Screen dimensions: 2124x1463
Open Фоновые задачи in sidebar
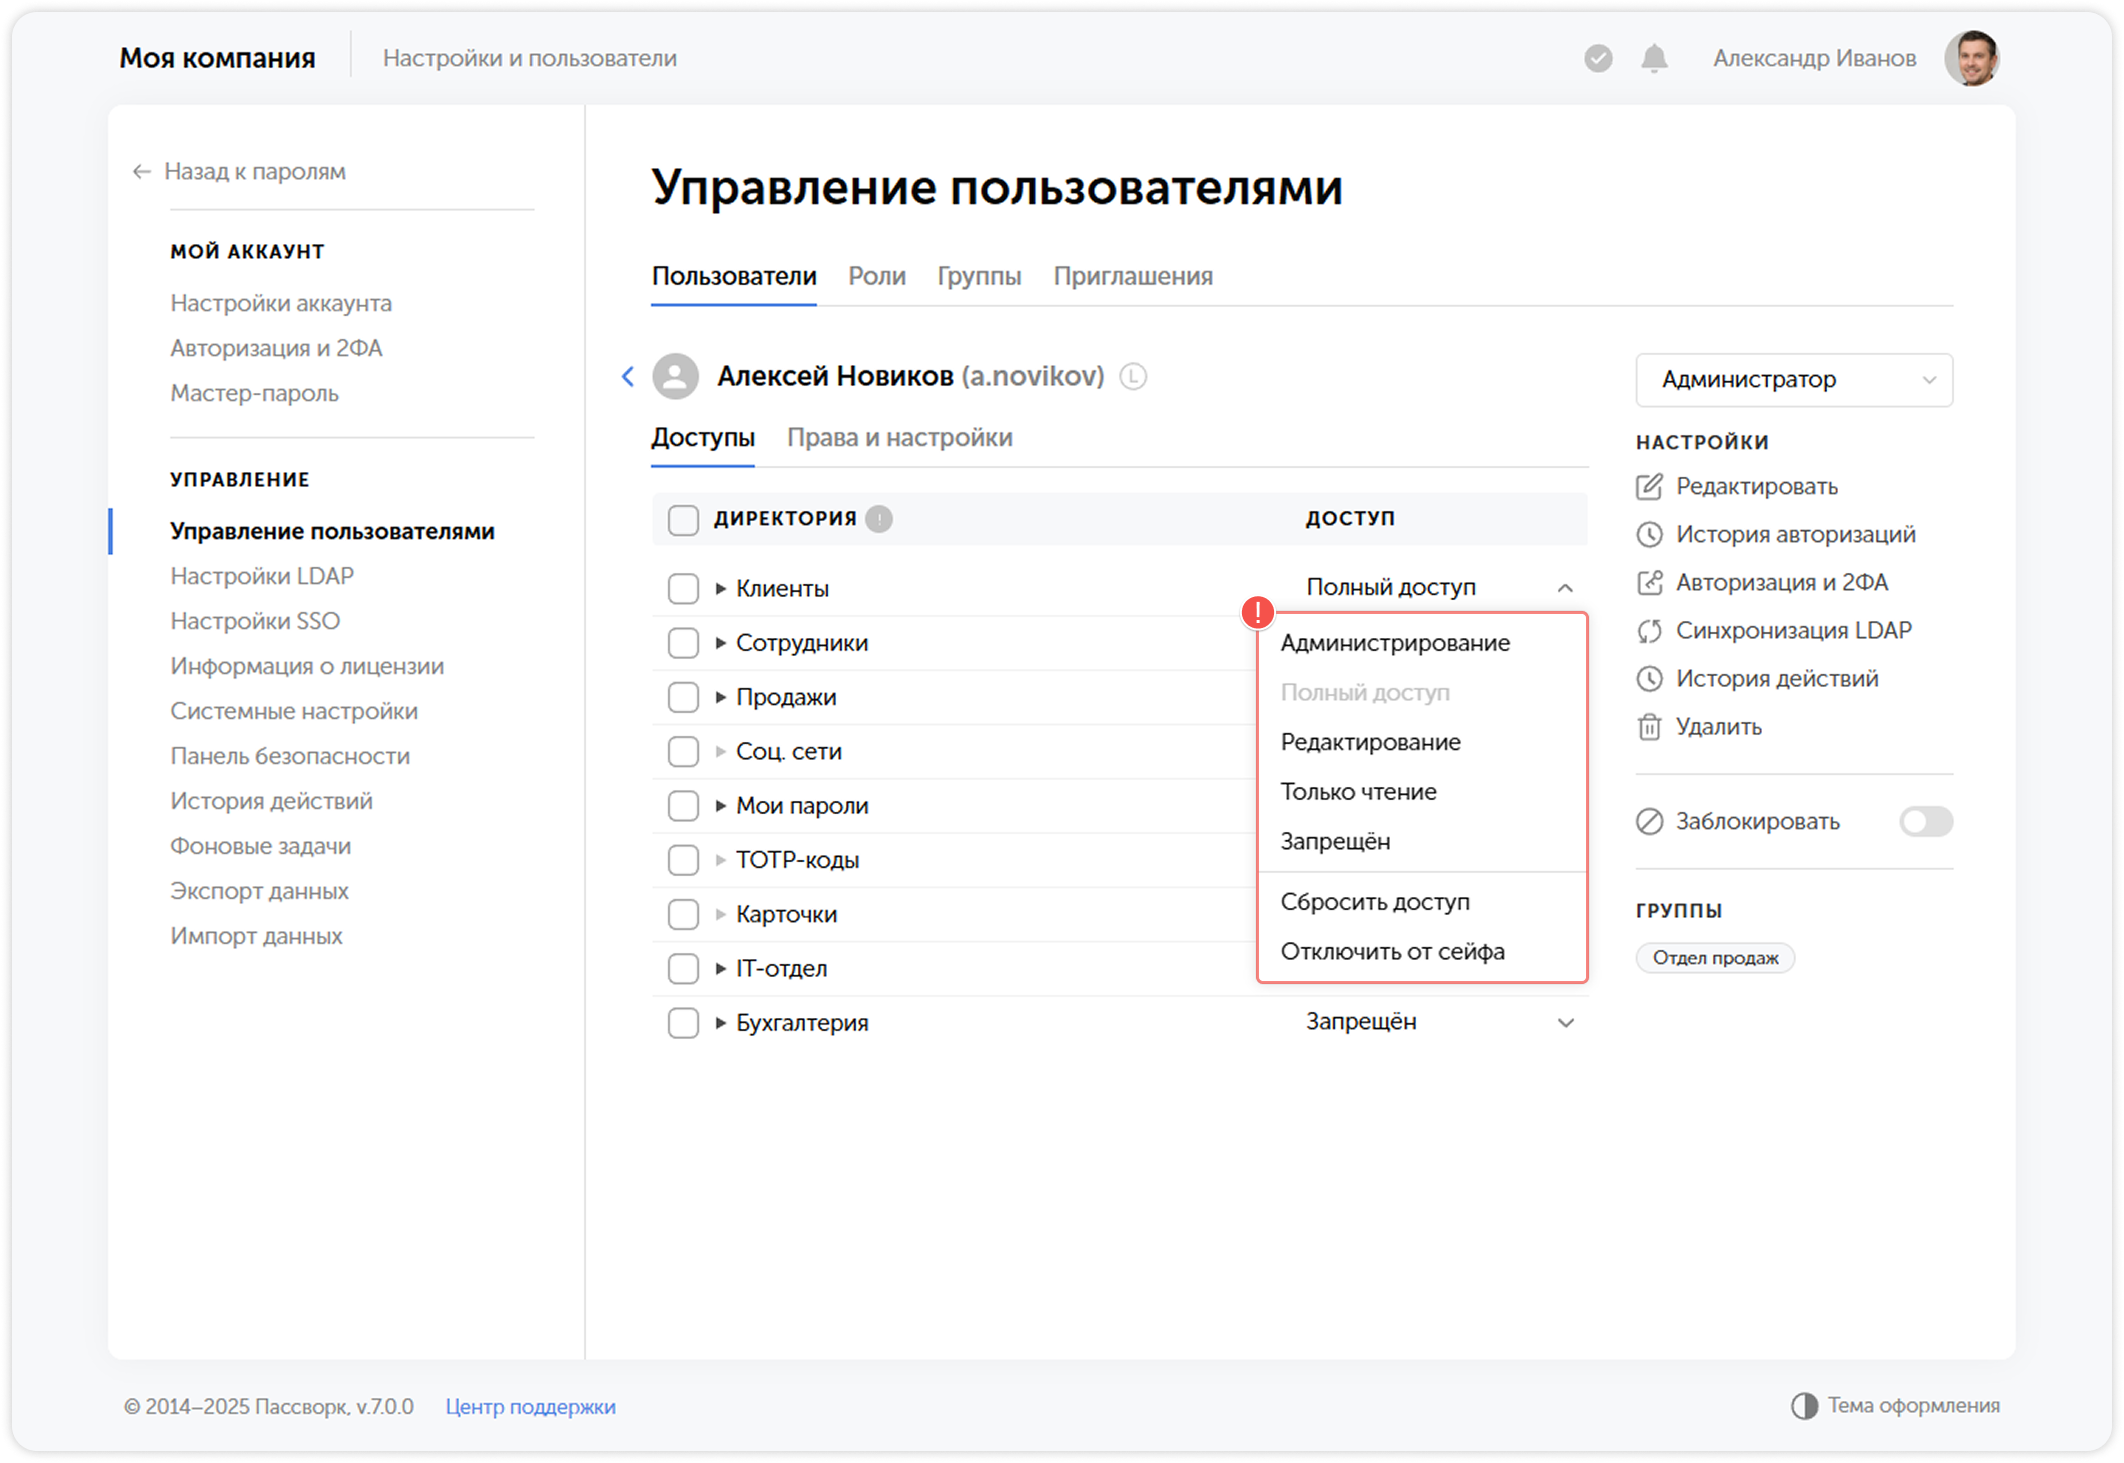[x=261, y=846]
